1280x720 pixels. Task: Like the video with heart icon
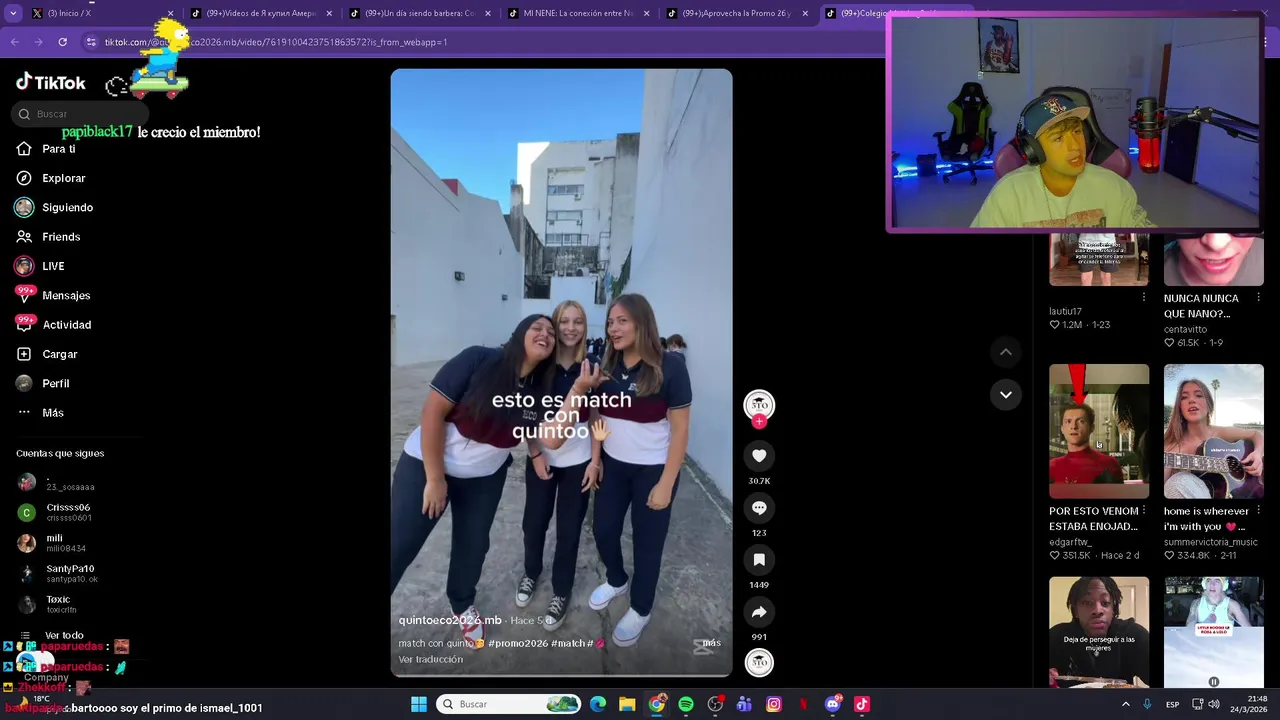[759, 456]
